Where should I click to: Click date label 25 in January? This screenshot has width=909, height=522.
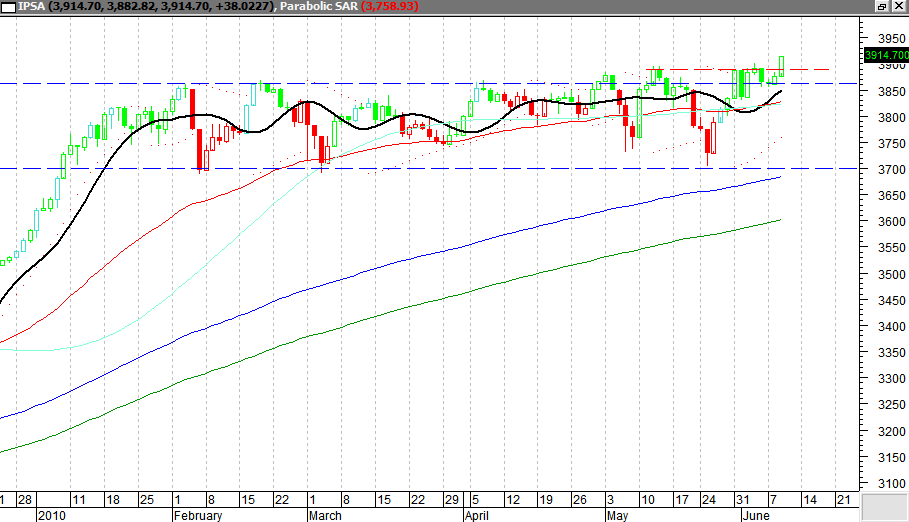[147, 500]
